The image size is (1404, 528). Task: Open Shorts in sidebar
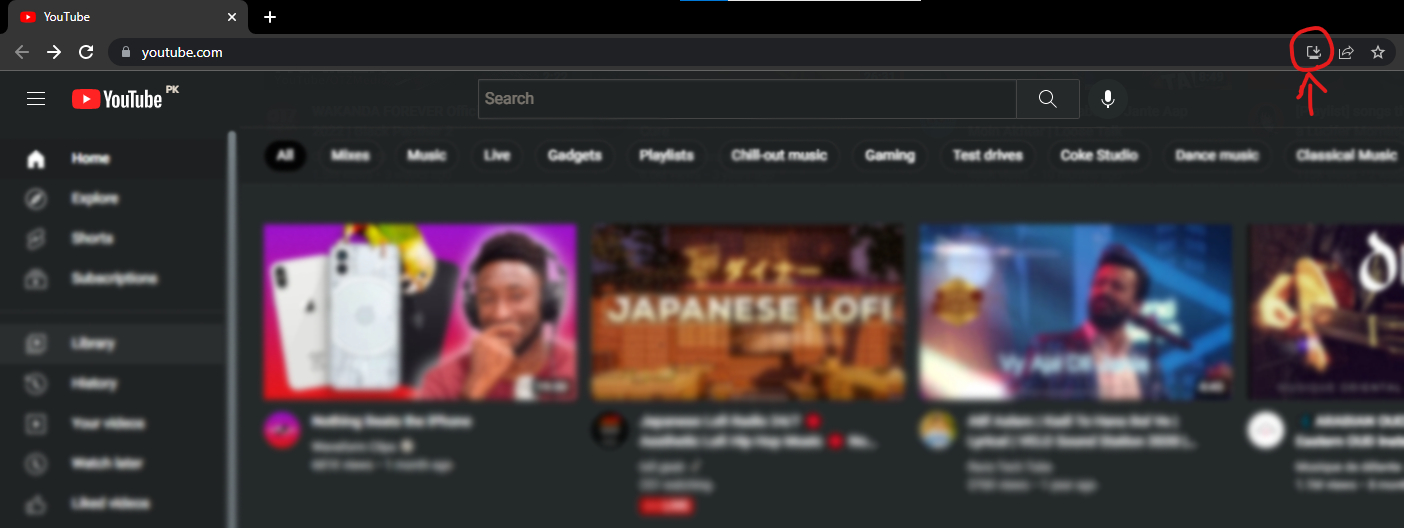coord(113,238)
